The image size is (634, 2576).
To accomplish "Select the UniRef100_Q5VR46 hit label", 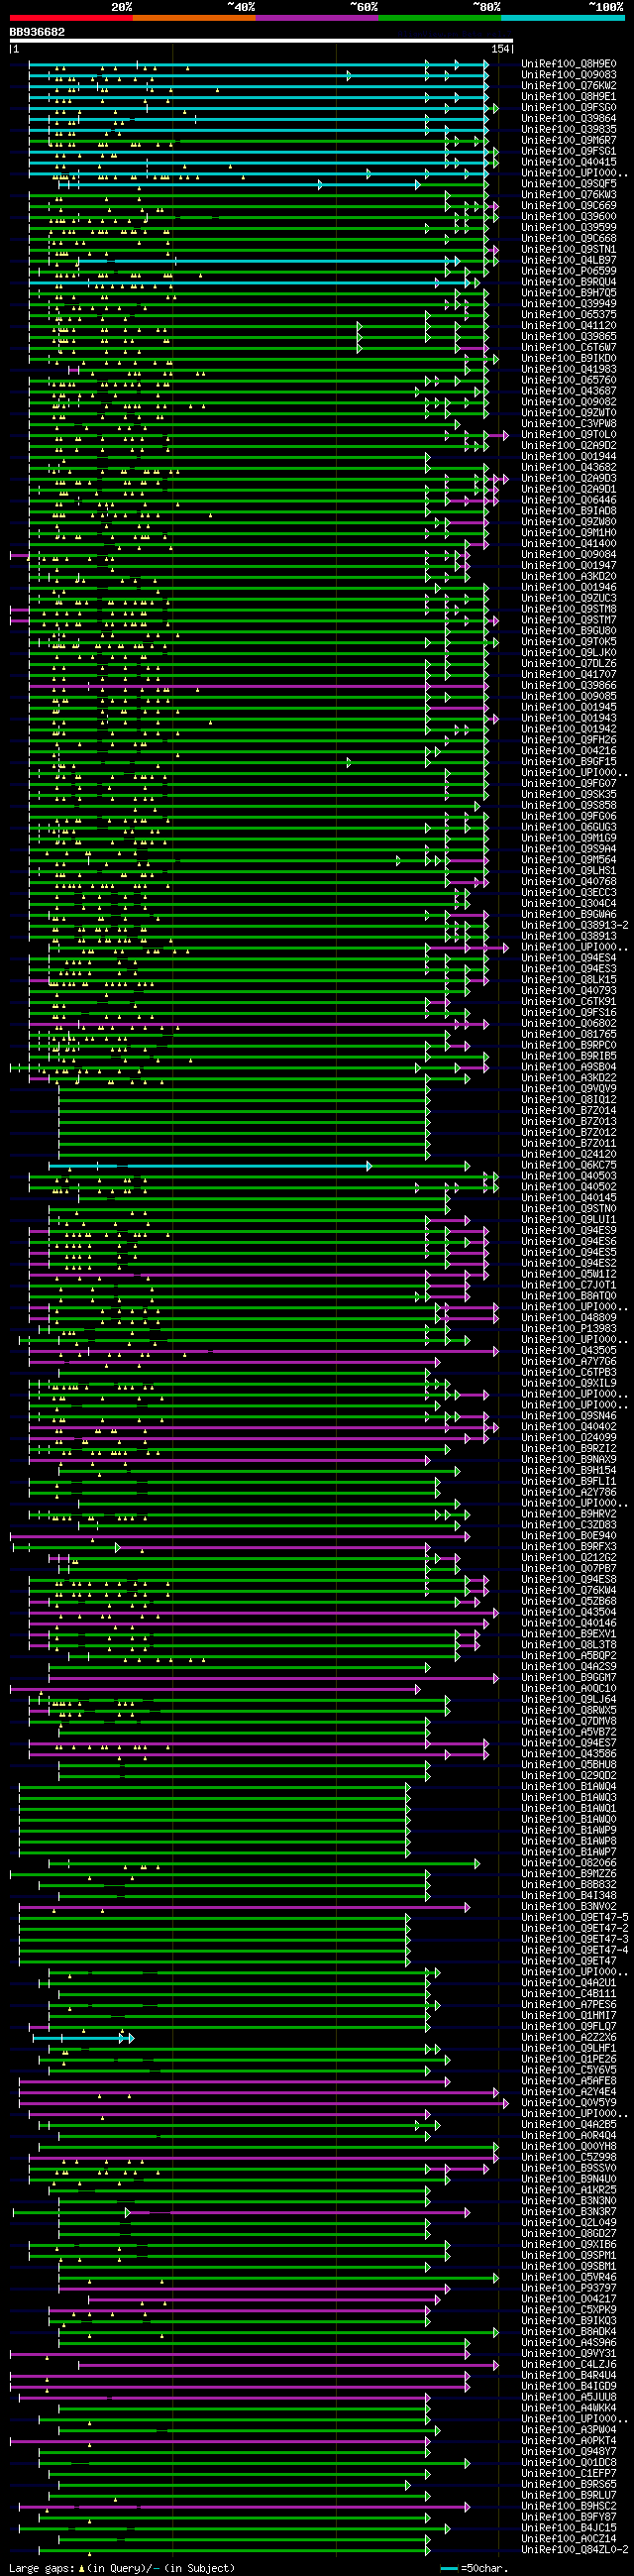I will click(569, 2278).
